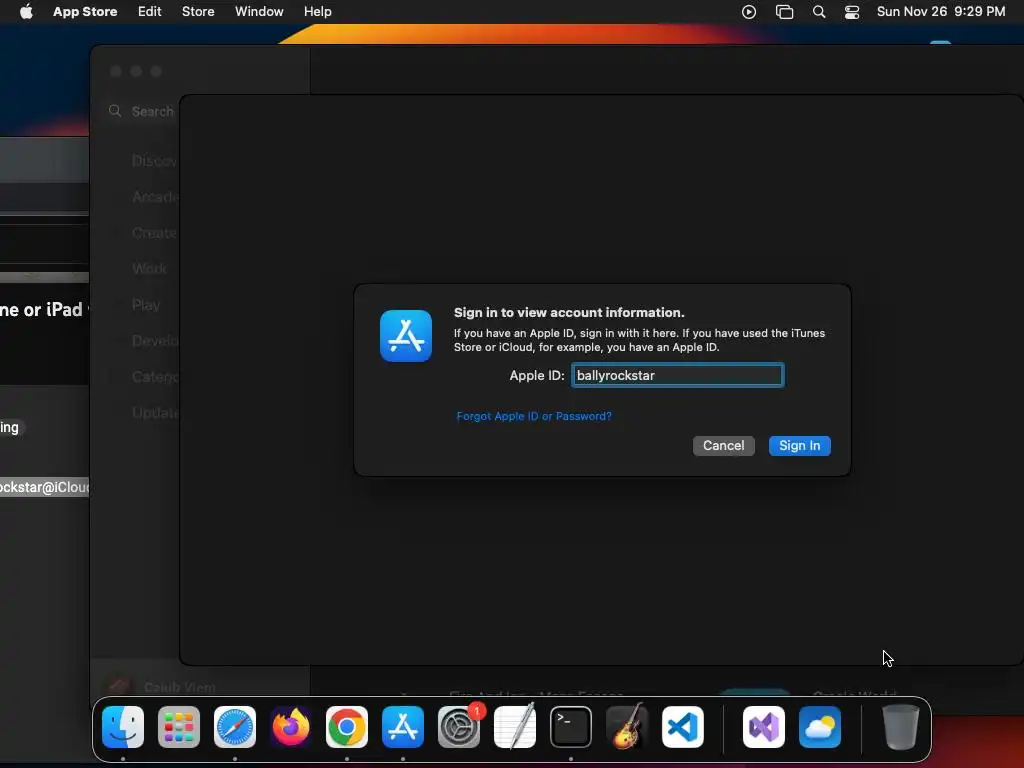Select Work in App Store sidebar
This screenshot has width=1024, height=768.
(x=149, y=268)
